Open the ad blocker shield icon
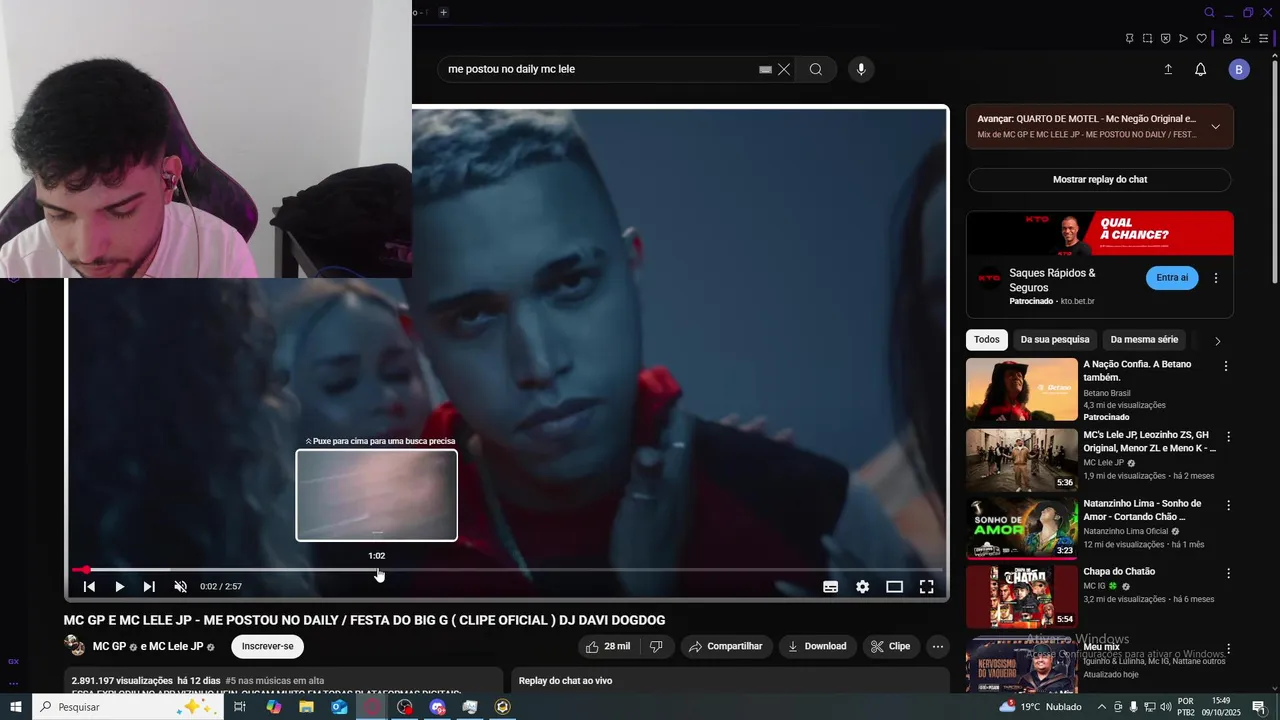 click(x=1165, y=39)
